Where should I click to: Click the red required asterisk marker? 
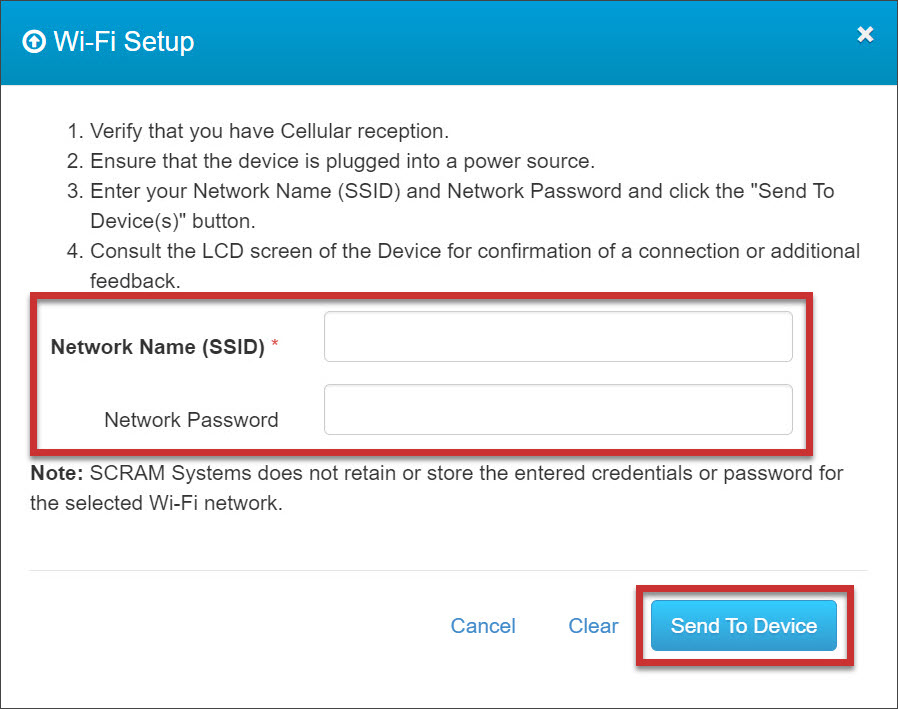[x=275, y=345]
